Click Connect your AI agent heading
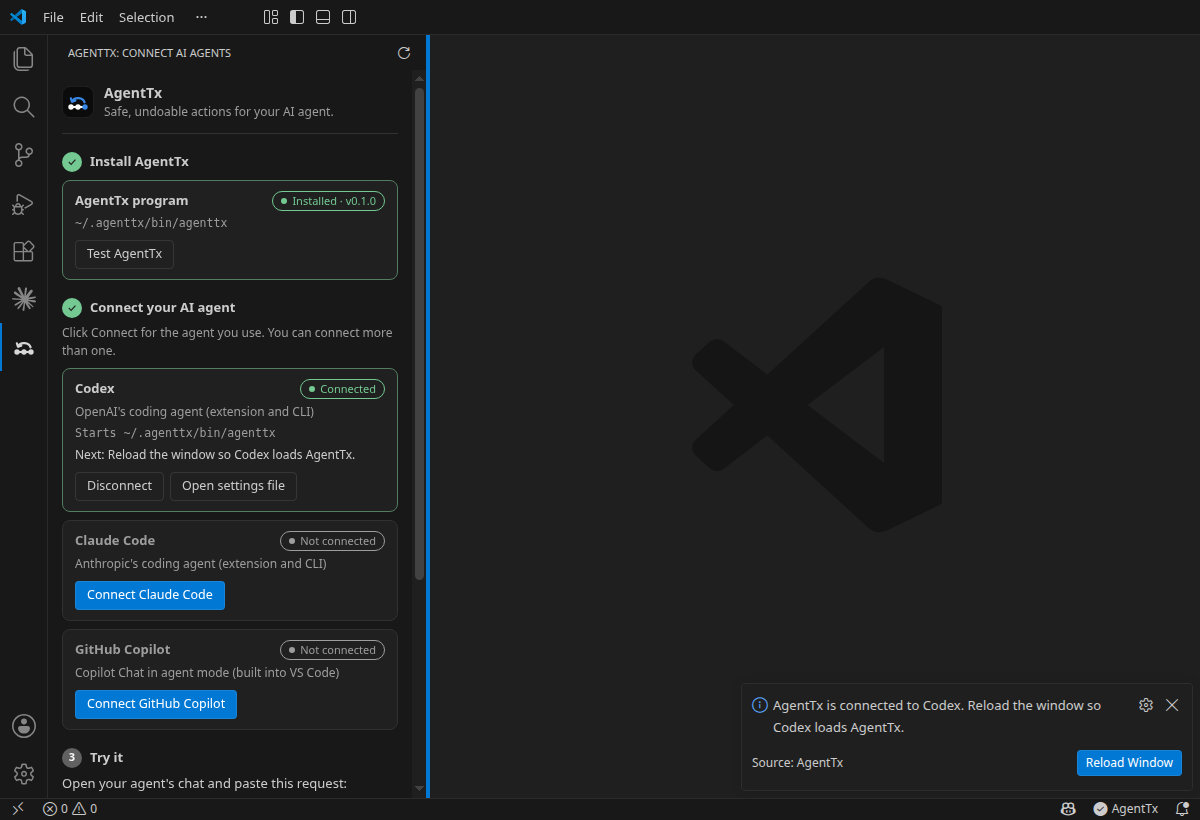This screenshot has width=1200, height=820. pos(163,307)
